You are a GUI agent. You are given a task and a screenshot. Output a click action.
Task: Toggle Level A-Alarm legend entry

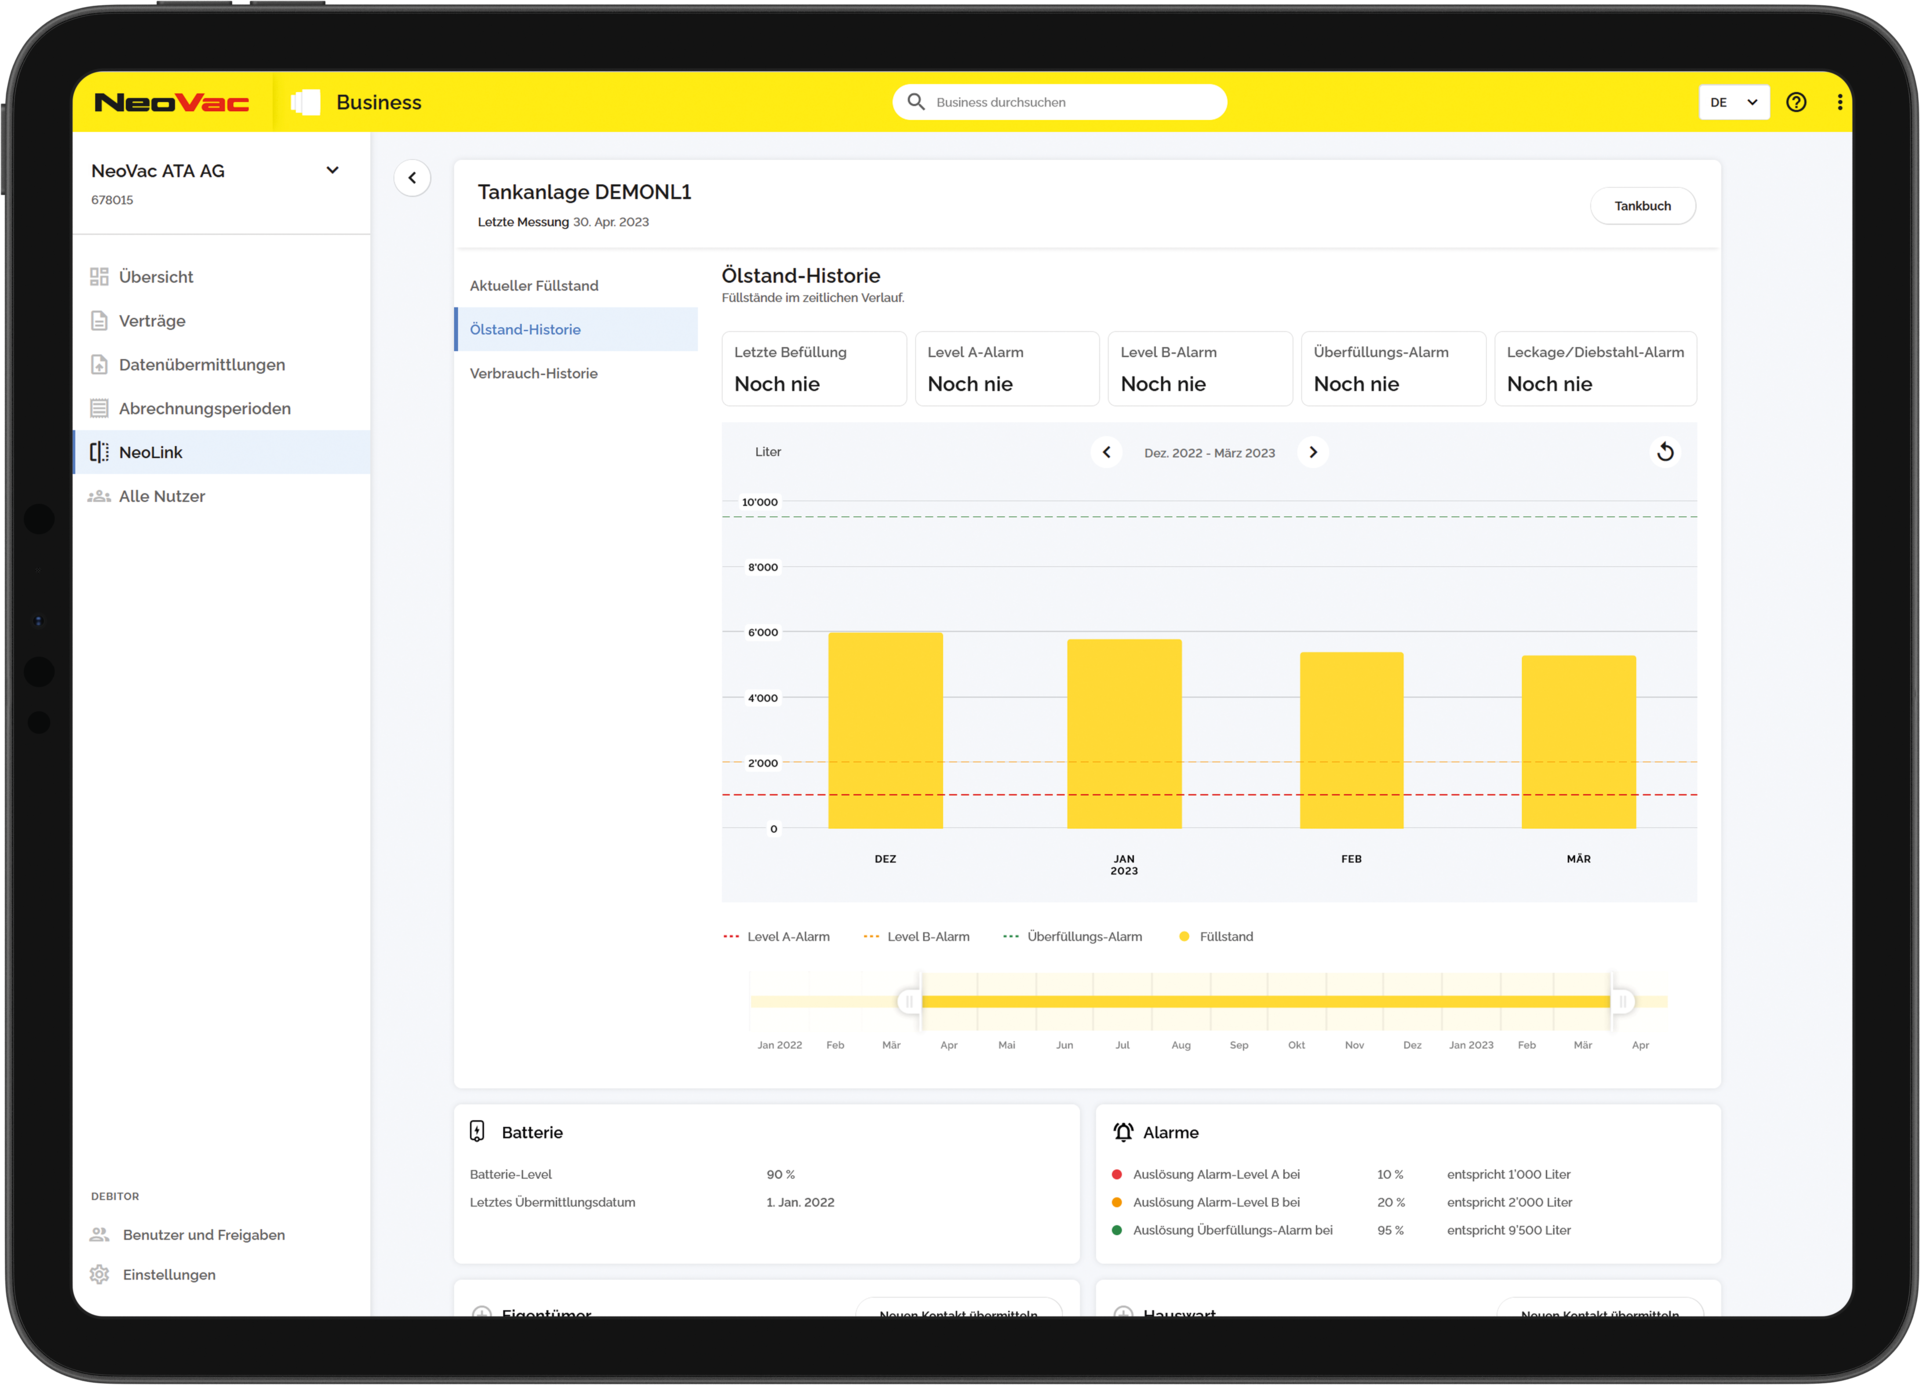(x=776, y=937)
